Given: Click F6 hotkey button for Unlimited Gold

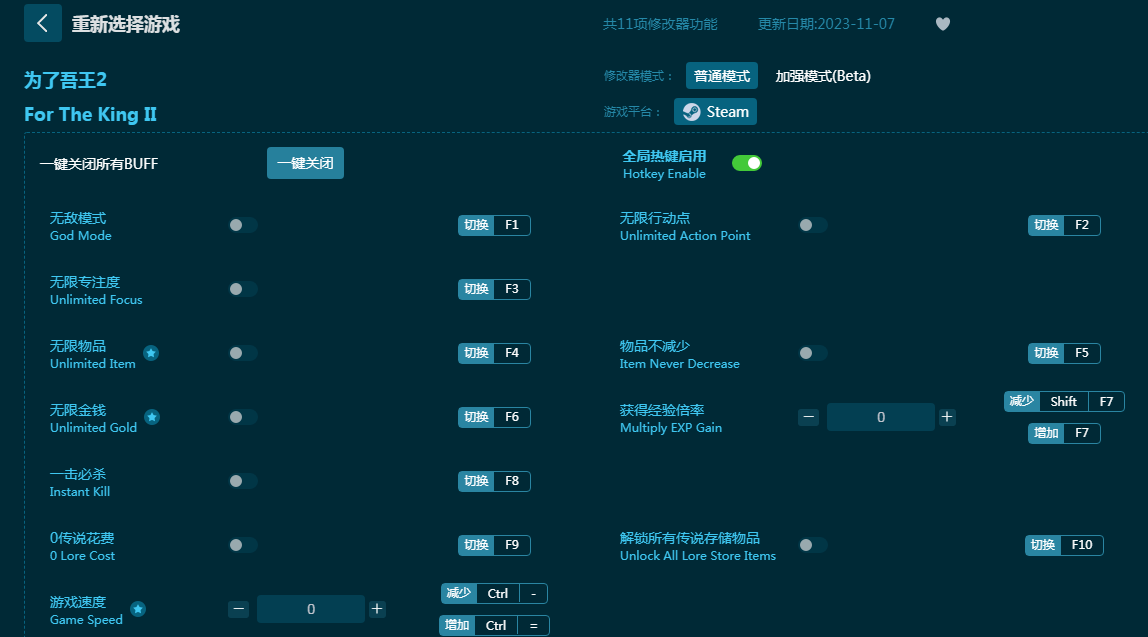Looking at the screenshot, I should click(x=494, y=417).
